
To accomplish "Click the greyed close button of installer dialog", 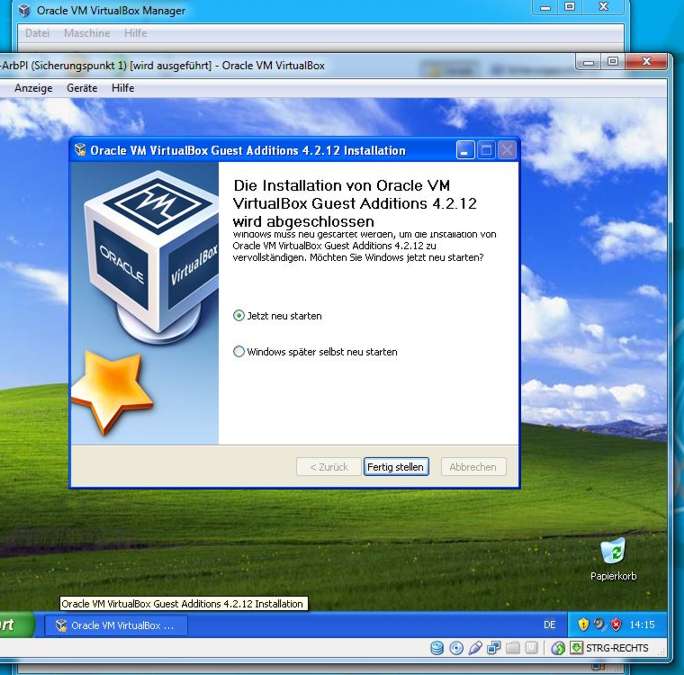I will (x=507, y=151).
